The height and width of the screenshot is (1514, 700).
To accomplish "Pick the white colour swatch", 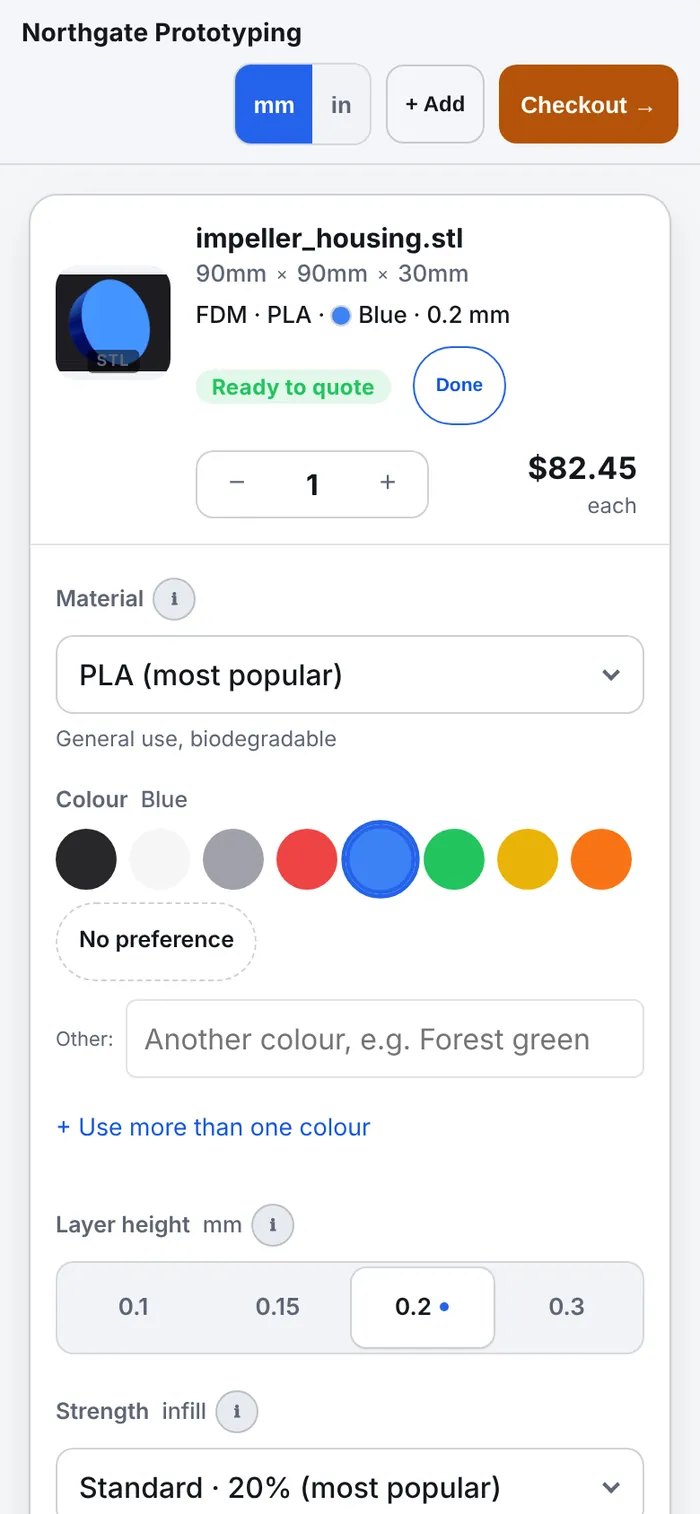I will coord(160,859).
